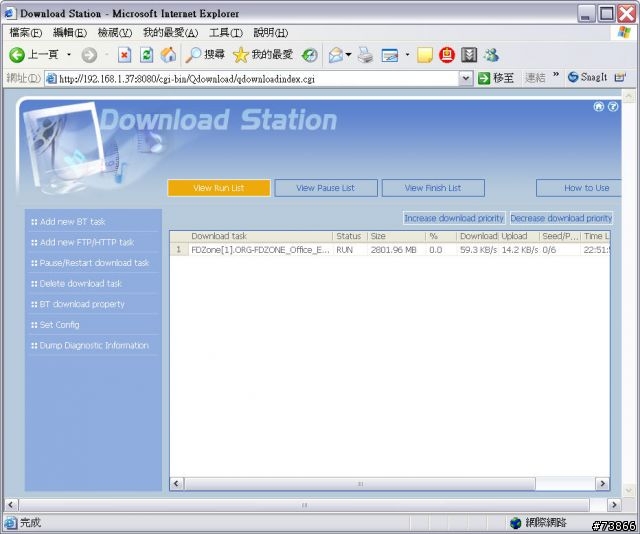Refresh the page with the green arrows icon
This screenshot has height=534, width=640.
[147, 55]
